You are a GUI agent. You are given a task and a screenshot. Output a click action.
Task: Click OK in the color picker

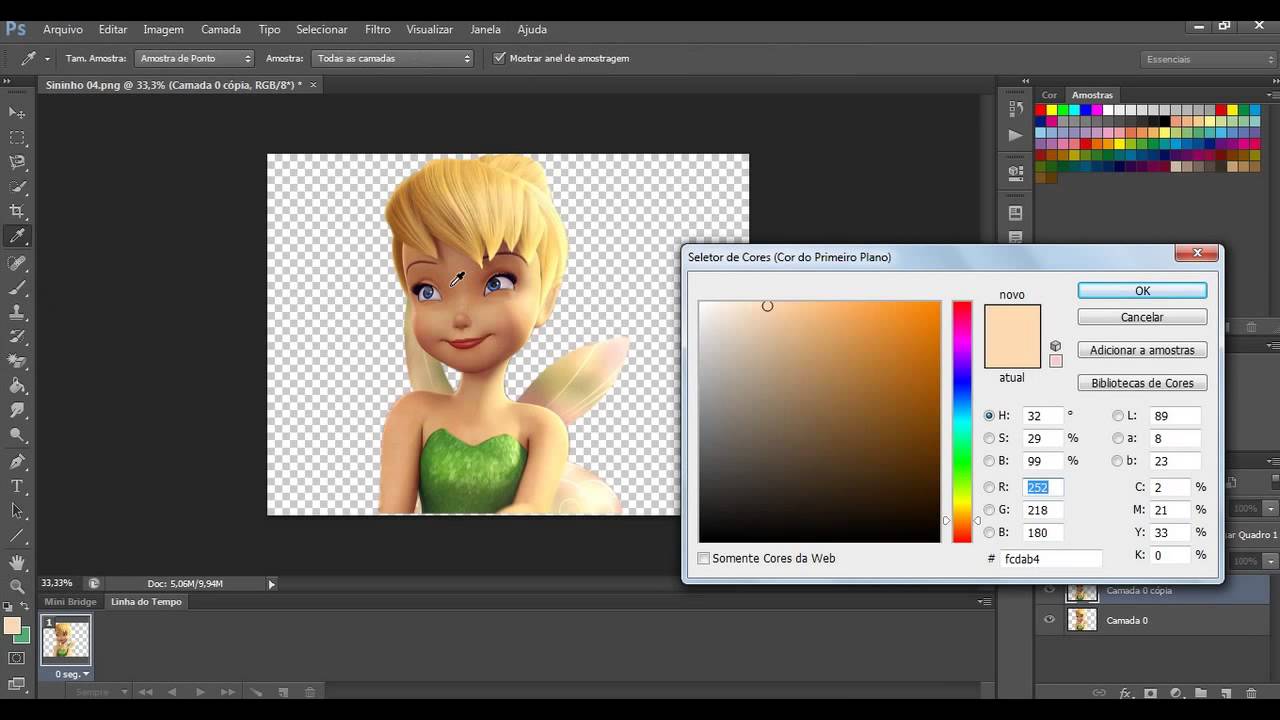point(1142,291)
